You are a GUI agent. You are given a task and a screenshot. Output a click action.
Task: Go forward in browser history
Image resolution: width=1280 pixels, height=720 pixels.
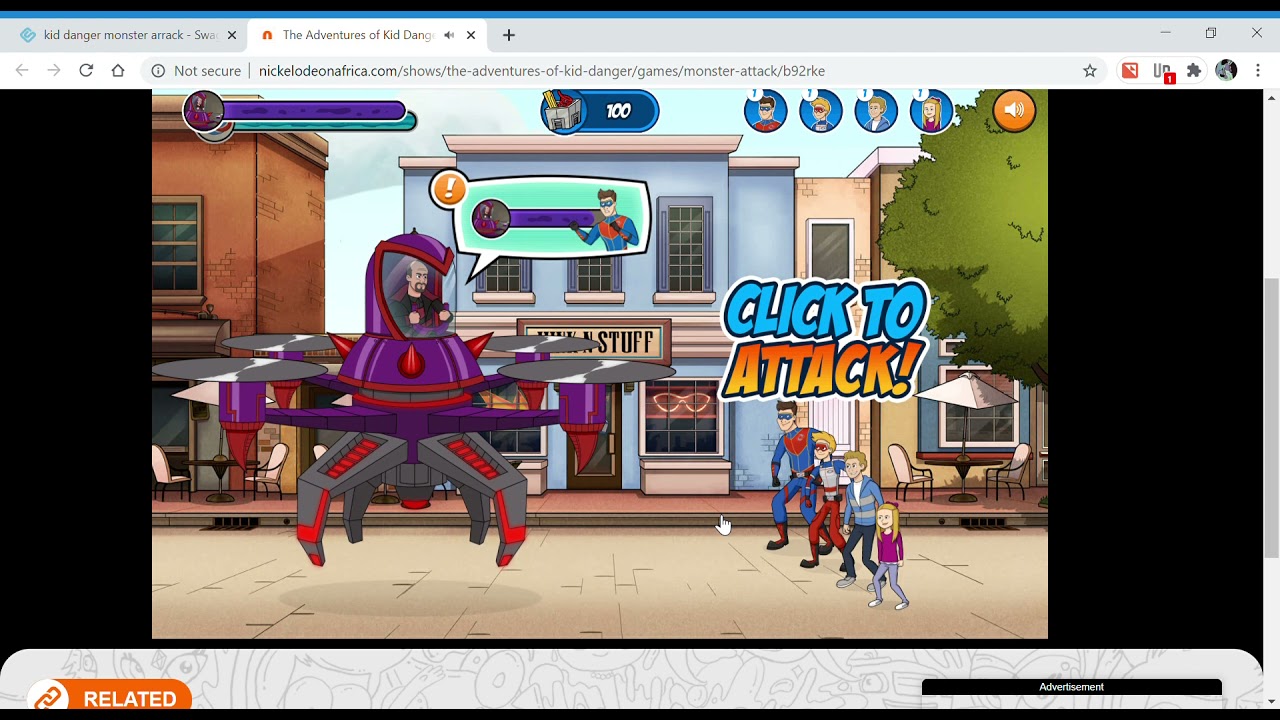pyautogui.click(x=54, y=71)
